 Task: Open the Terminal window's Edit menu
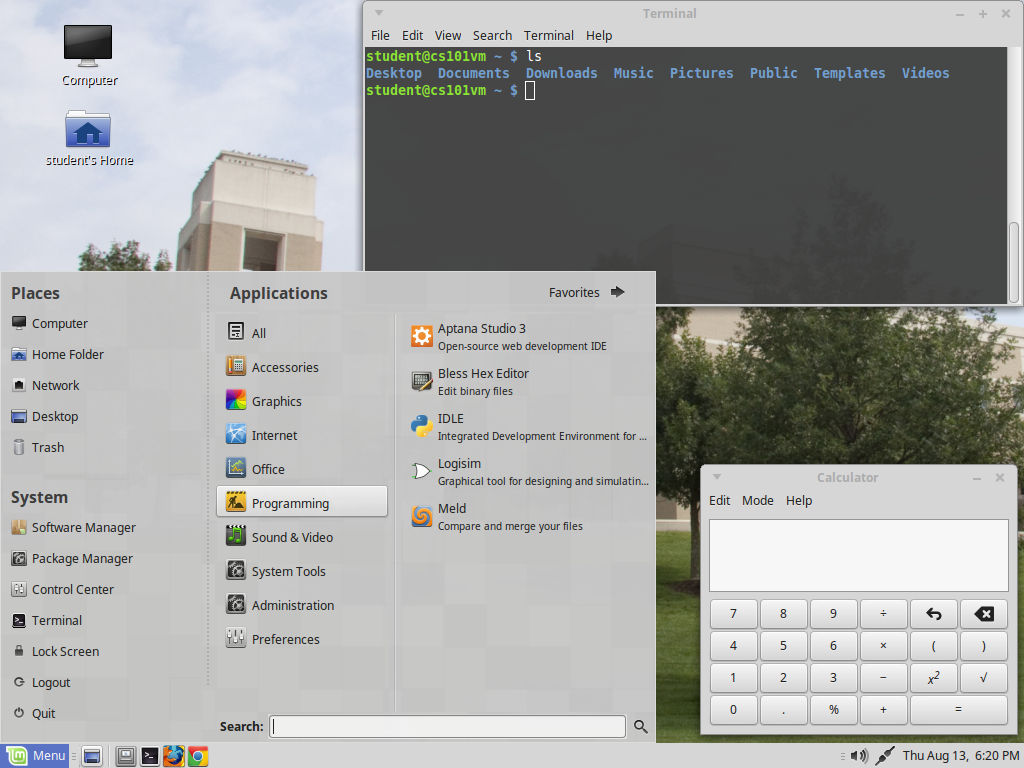(412, 35)
